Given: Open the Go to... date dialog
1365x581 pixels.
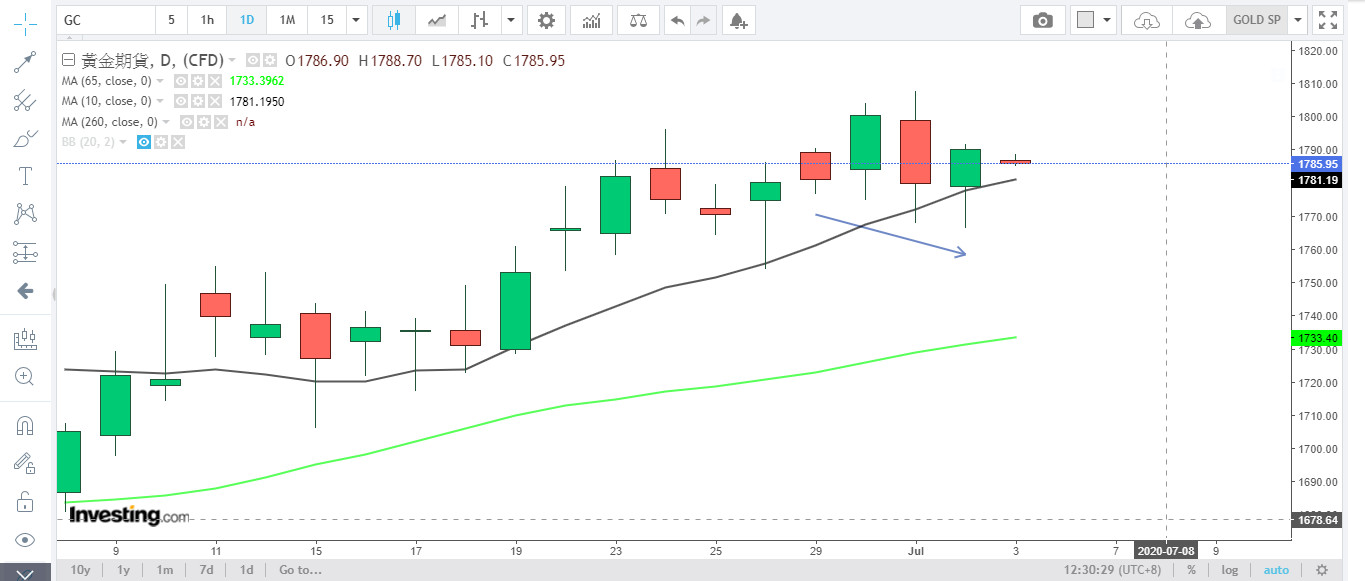Looking at the screenshot, I should [301, 570].
